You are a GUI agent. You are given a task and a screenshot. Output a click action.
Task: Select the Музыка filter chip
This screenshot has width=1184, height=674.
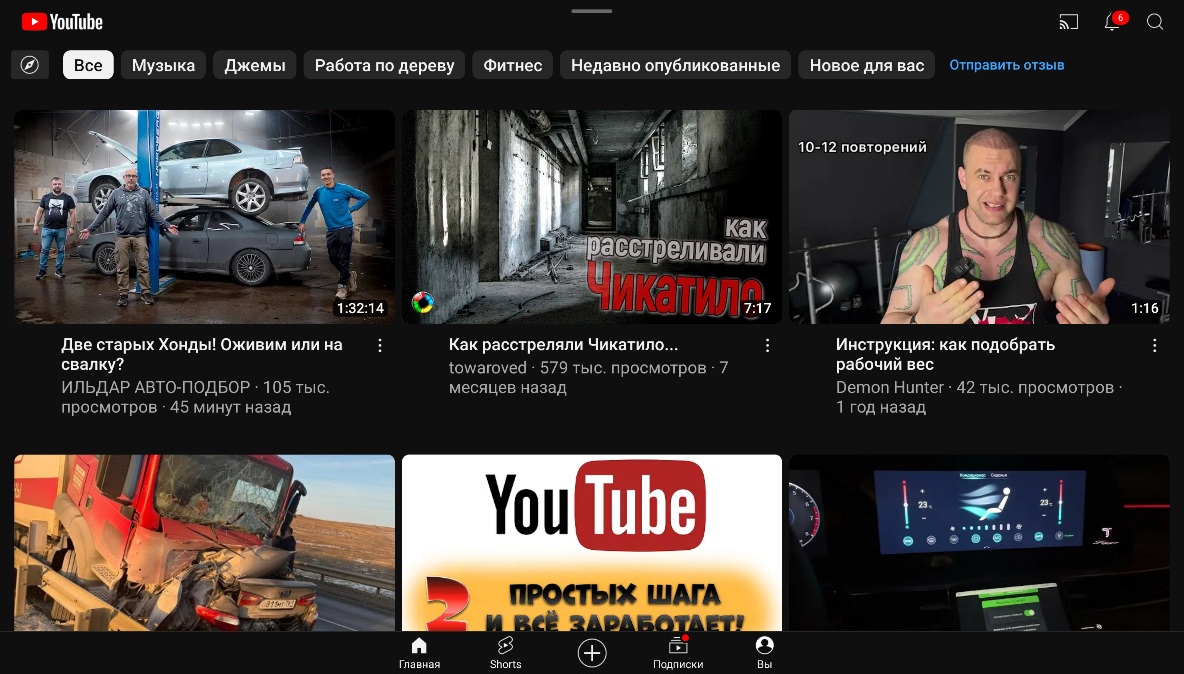point(163,65)
